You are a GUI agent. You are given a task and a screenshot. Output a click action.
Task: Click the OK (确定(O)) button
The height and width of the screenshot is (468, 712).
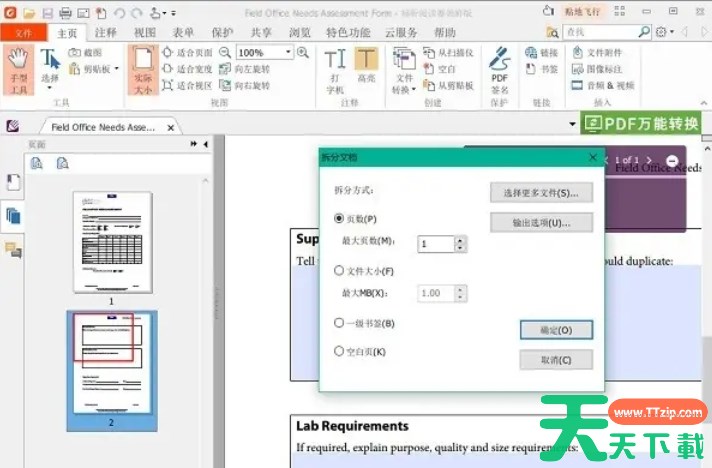[556, 330]
